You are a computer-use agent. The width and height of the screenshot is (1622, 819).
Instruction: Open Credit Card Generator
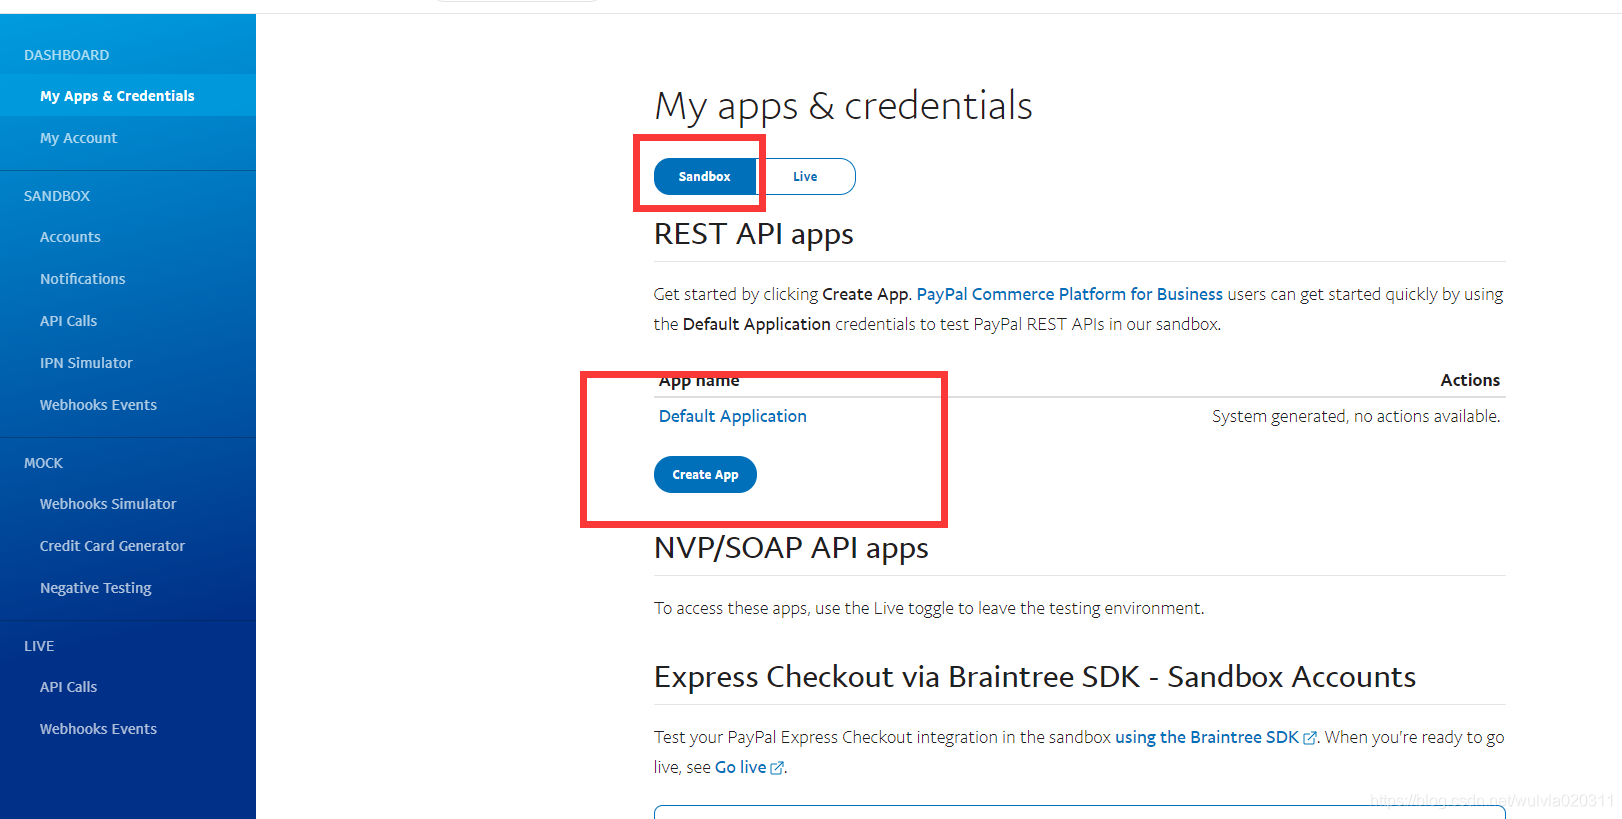[112, 546]
